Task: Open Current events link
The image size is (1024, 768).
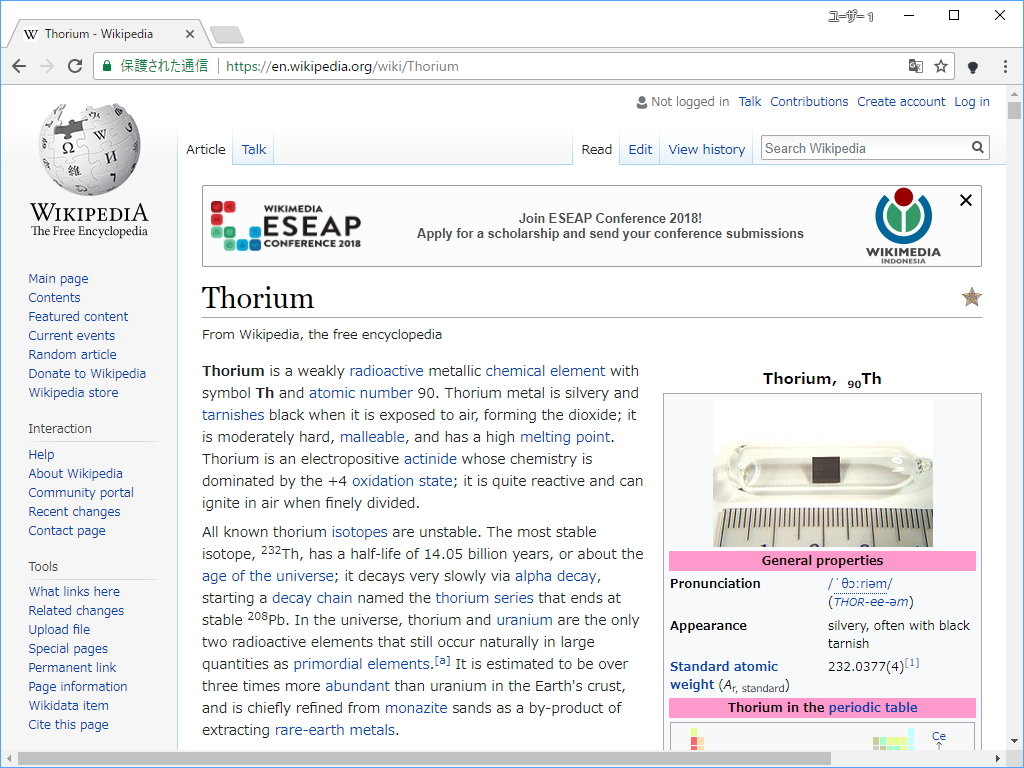Action: (72, 336)
